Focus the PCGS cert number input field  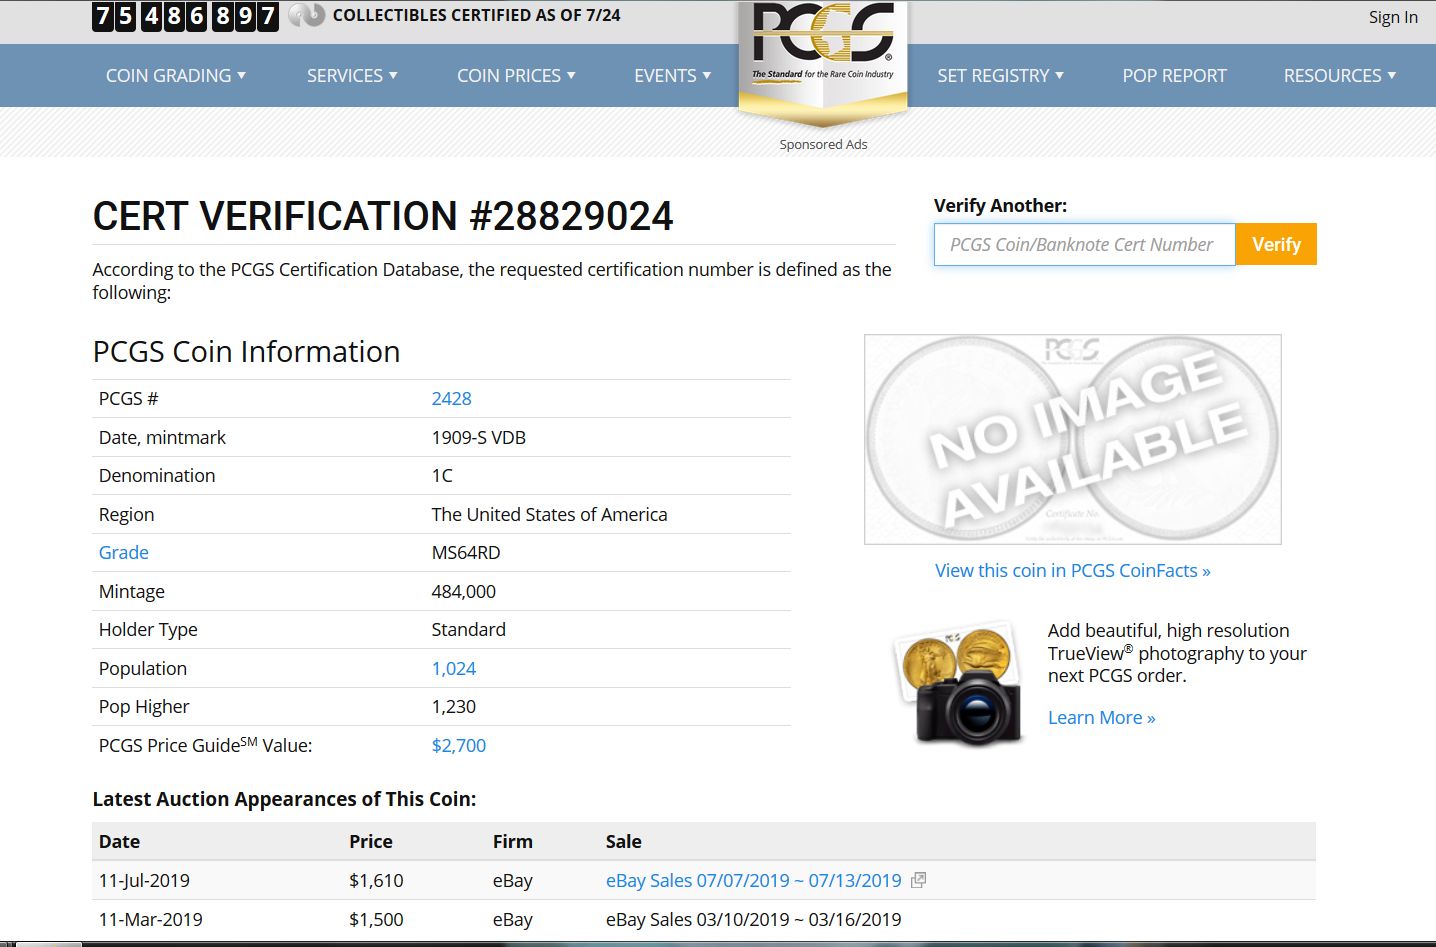(x=1084, y=245)
